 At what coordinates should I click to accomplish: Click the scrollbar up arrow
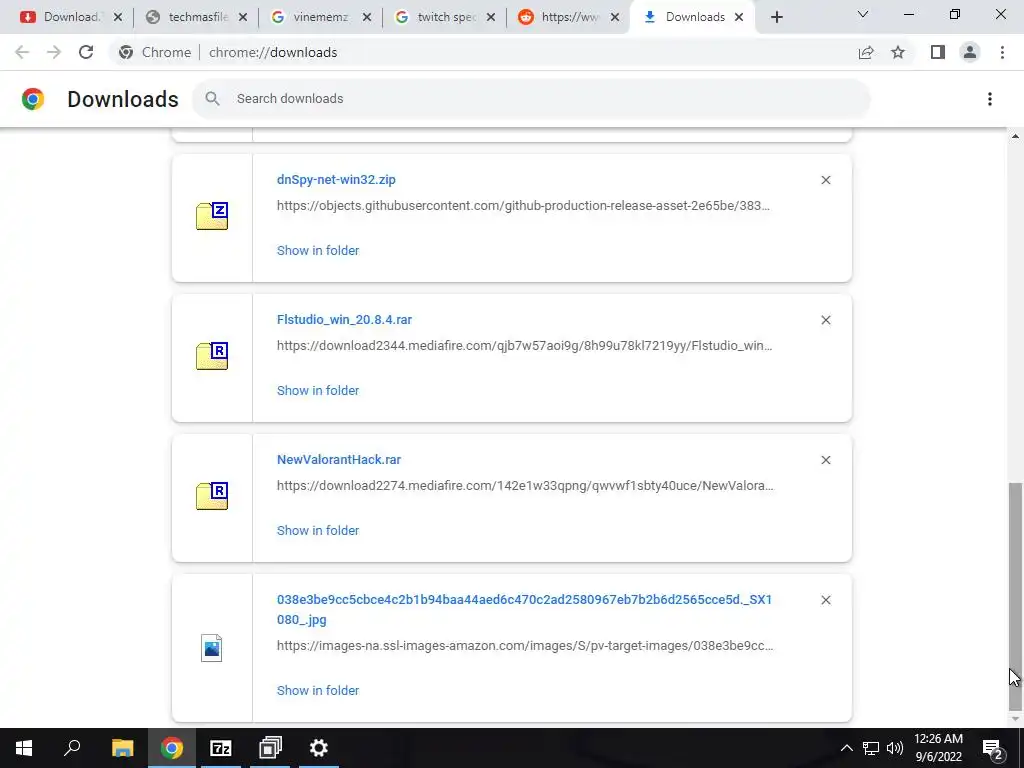[x=1015, y=136]
